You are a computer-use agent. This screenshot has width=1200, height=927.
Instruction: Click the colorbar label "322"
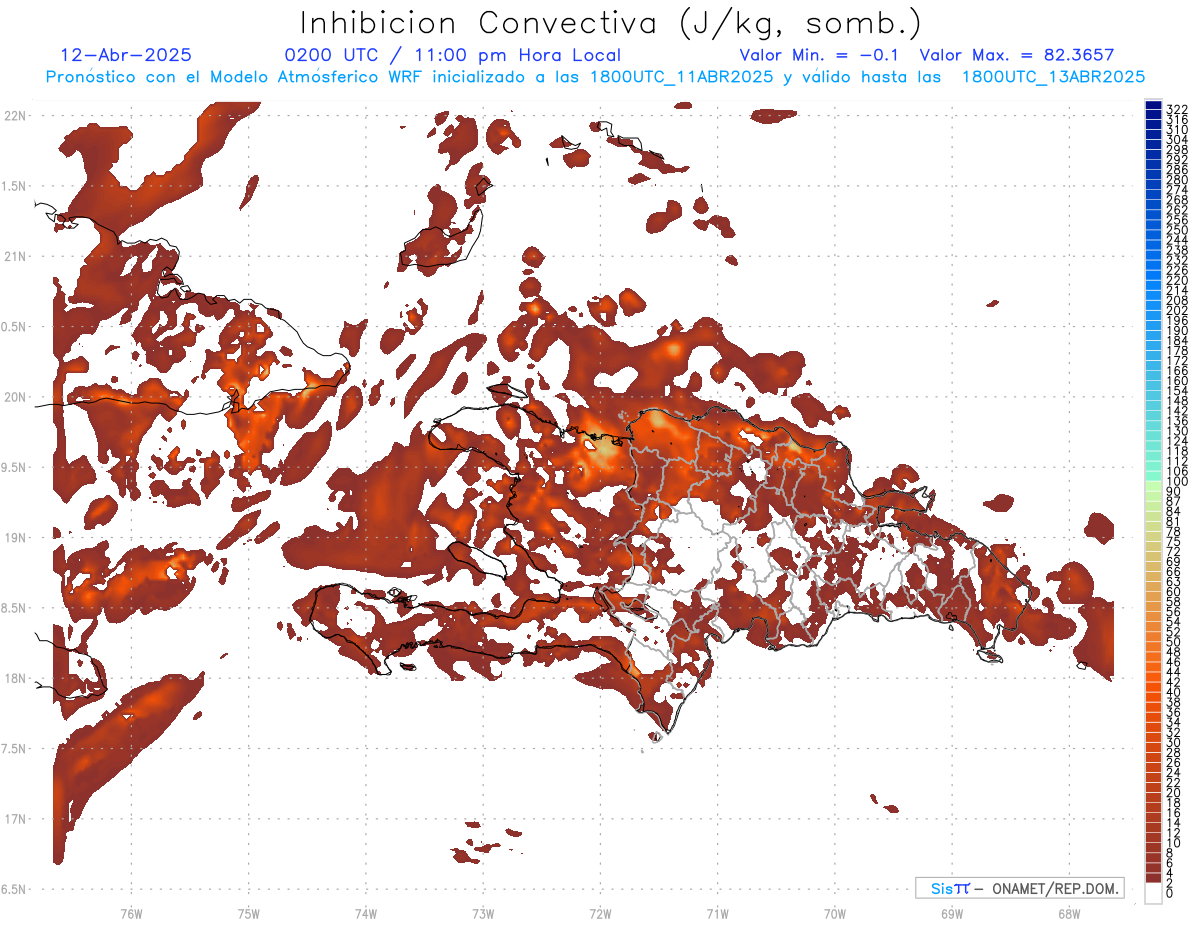(1177, 109)
